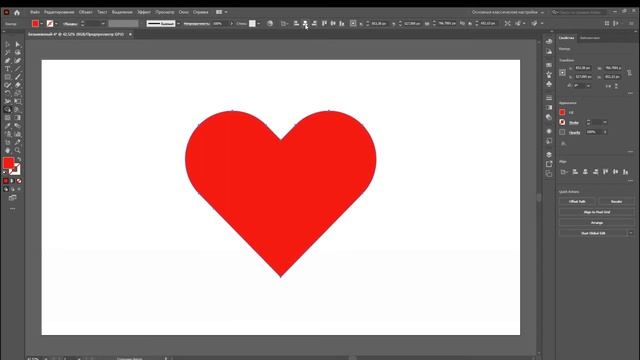The width and height of the screenshot is (640, 360).
Task: Click the fx effects icon in Appearance section
Action: coord(563,143)
